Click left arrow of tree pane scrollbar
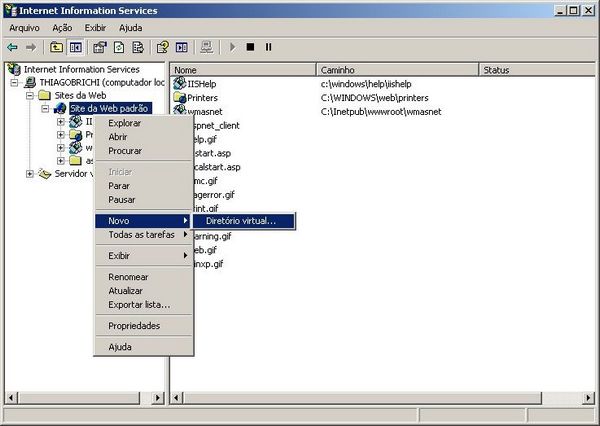This screenshot has height=426, width=600. click(11, 398)
